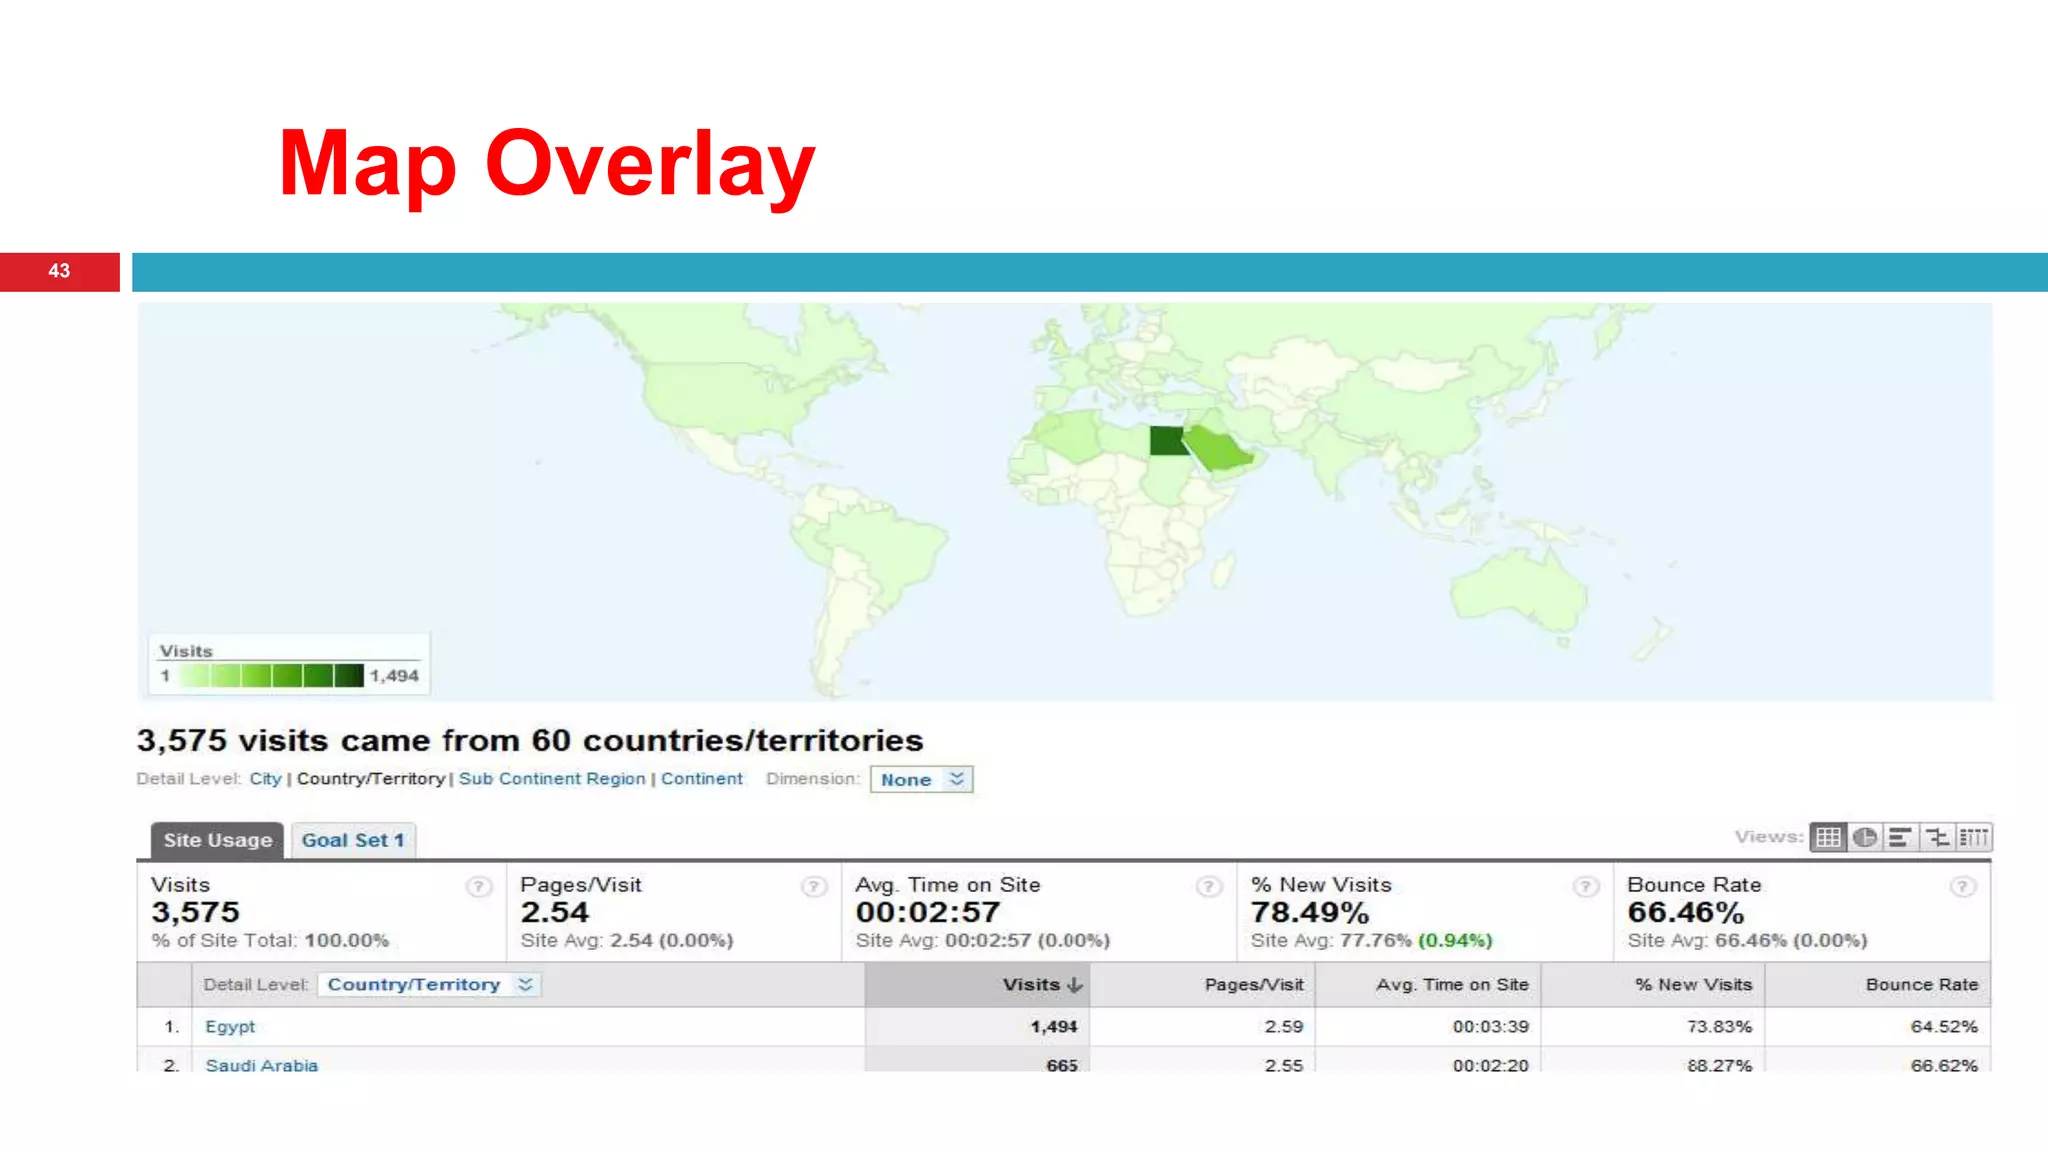This screenshot has height=1152, width=2048.
Task: Switch to the table (grid) view icon
Action: click(1828, 837)
